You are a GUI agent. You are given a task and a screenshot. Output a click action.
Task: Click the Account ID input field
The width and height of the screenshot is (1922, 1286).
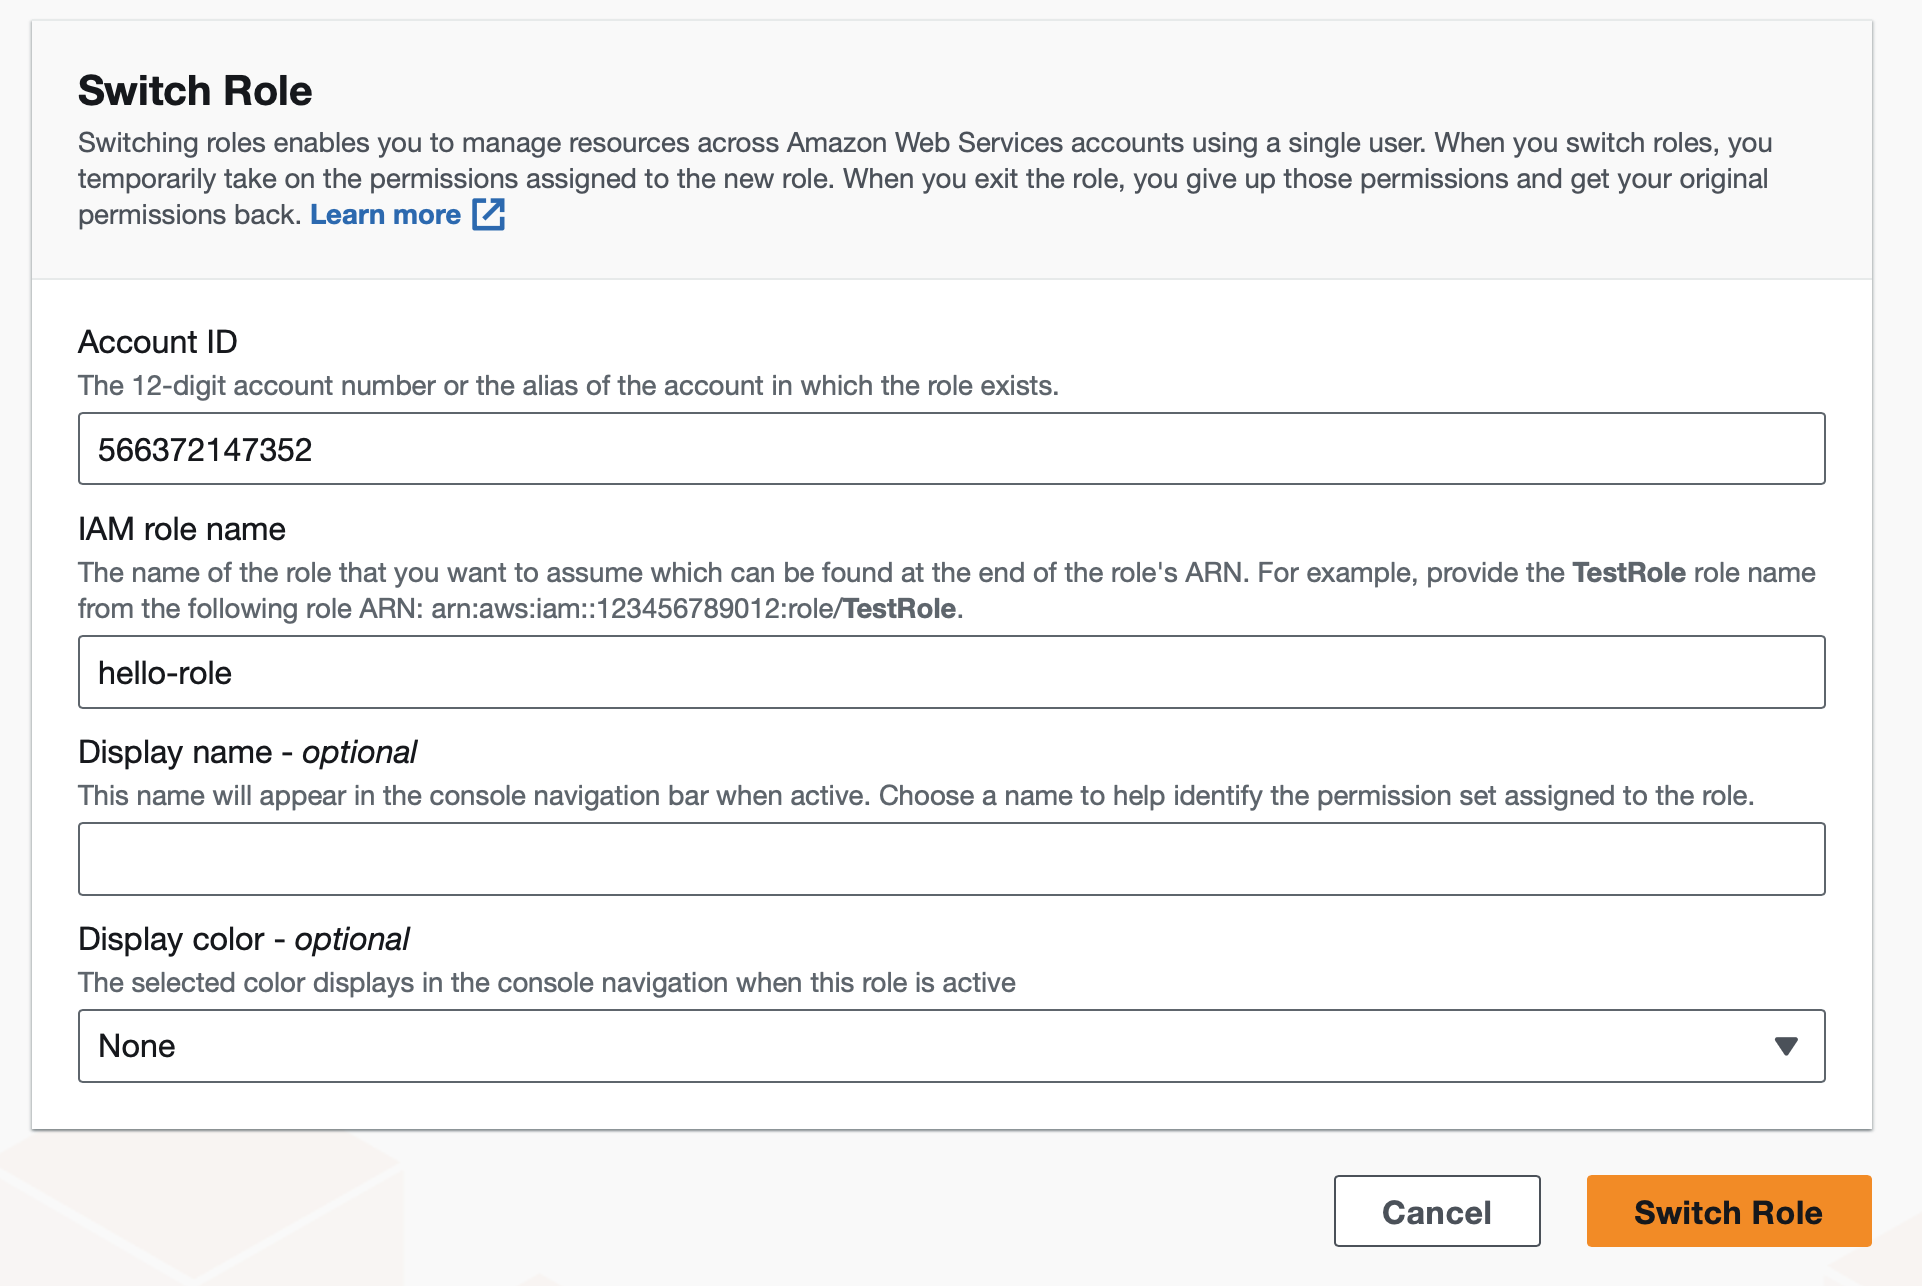coord(950,449)
